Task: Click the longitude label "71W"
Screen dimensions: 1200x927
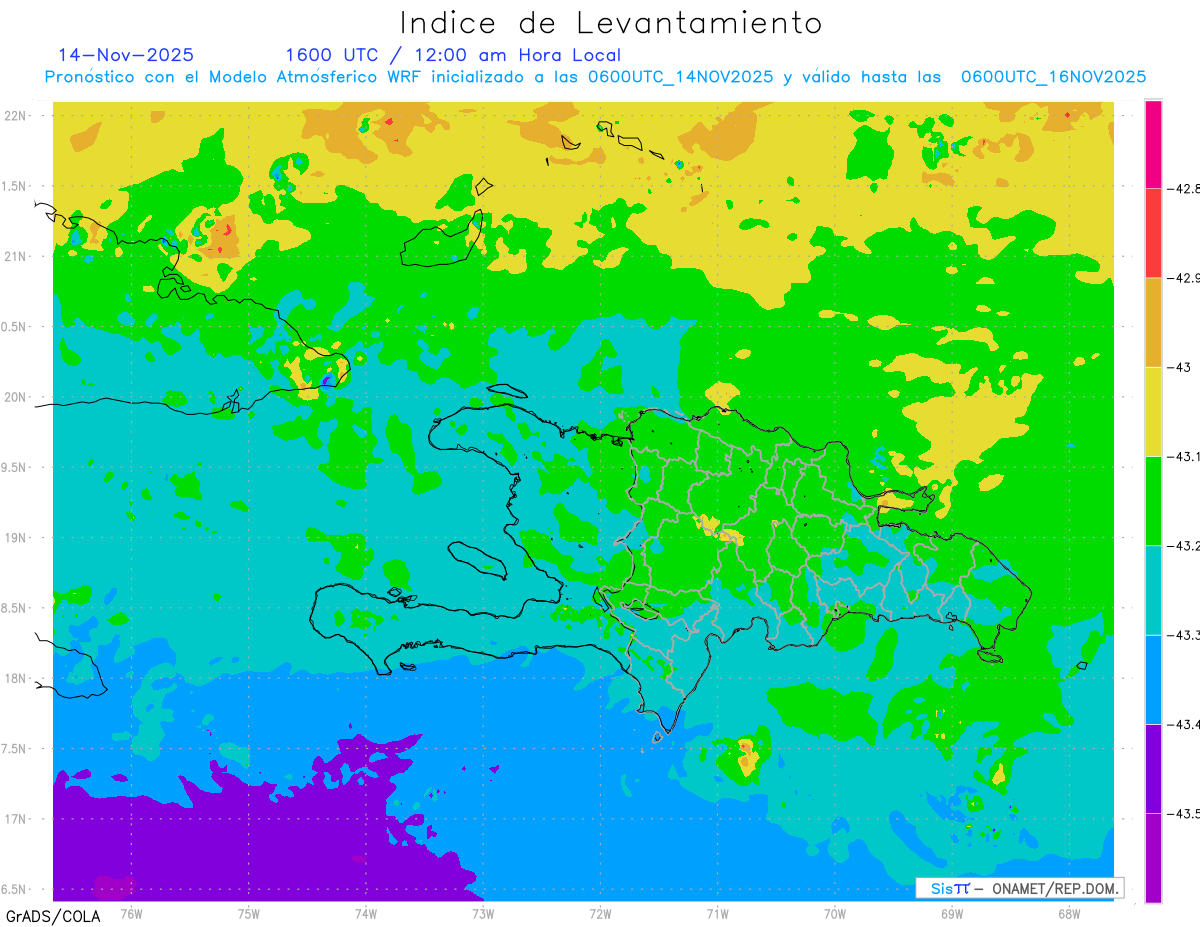Action: click(x=717, y=913)
